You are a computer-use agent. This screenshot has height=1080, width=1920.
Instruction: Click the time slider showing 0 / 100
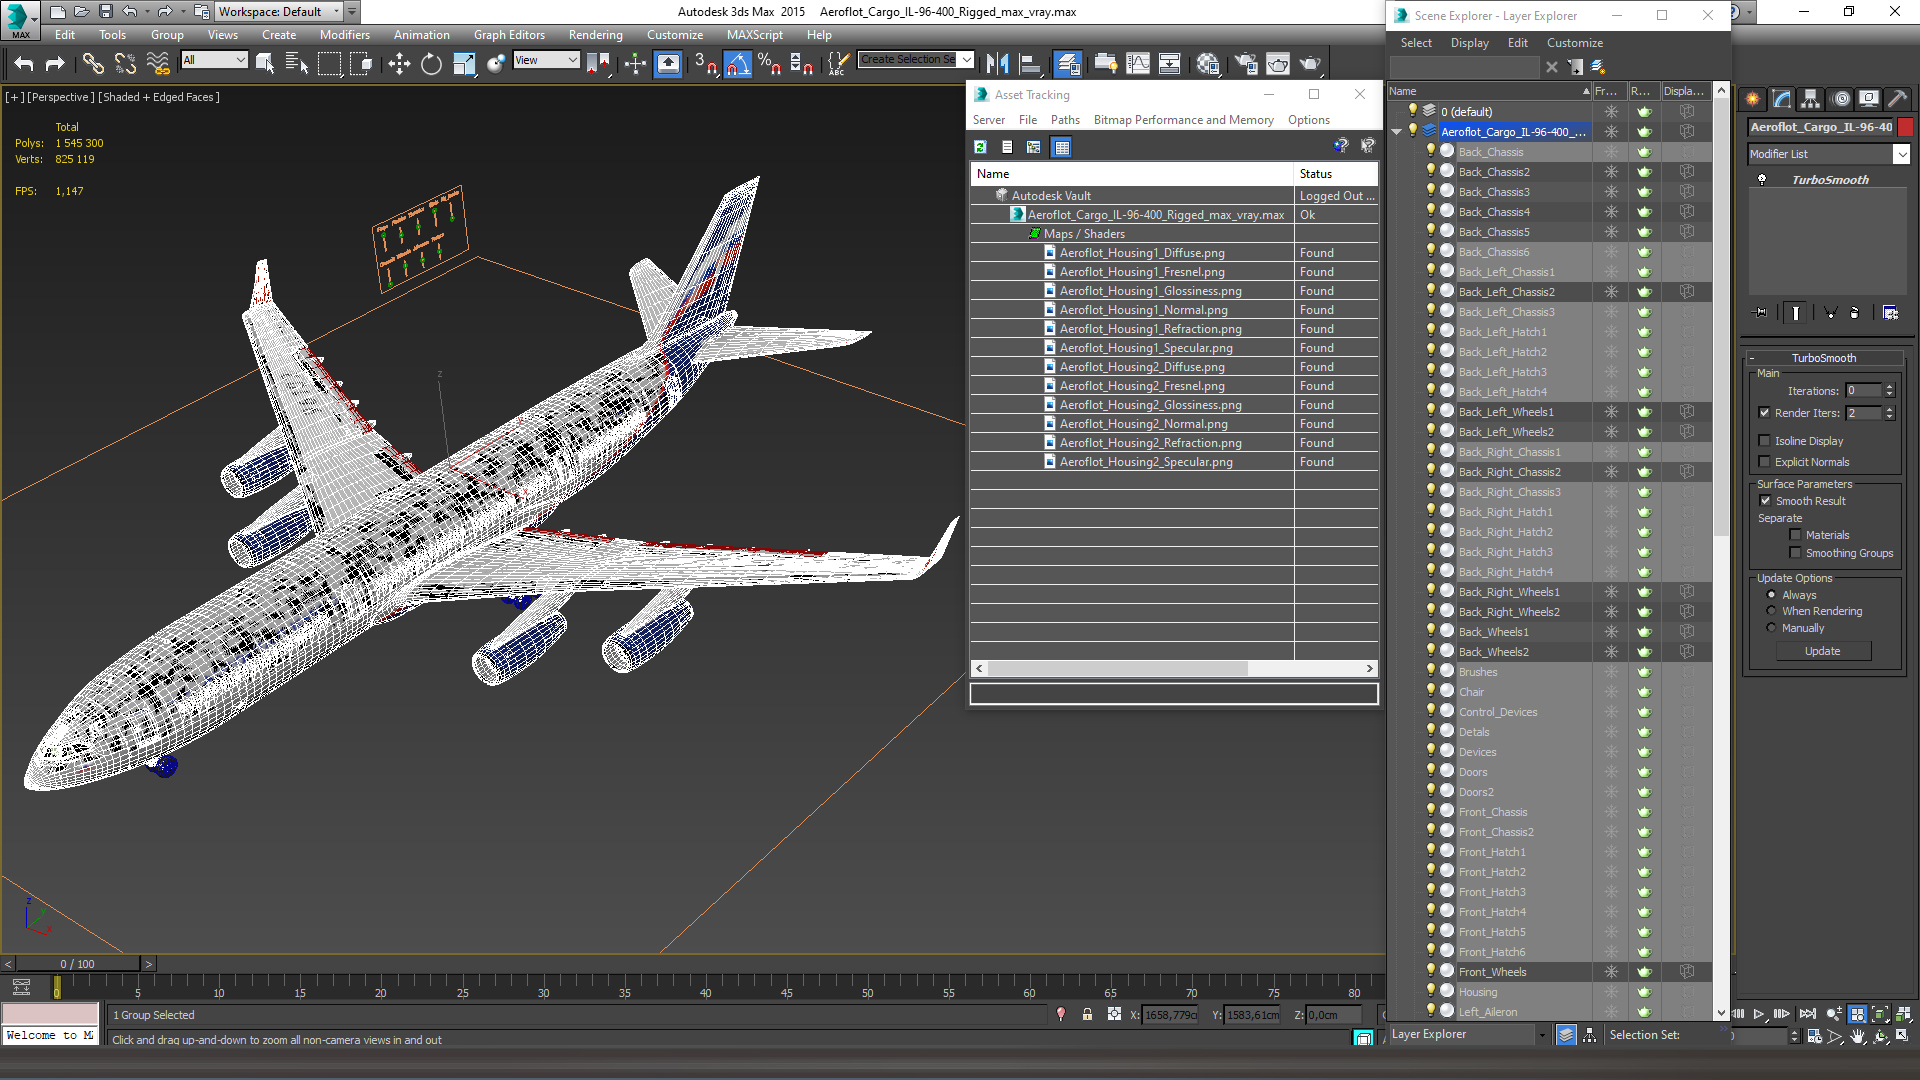point(78,964)
